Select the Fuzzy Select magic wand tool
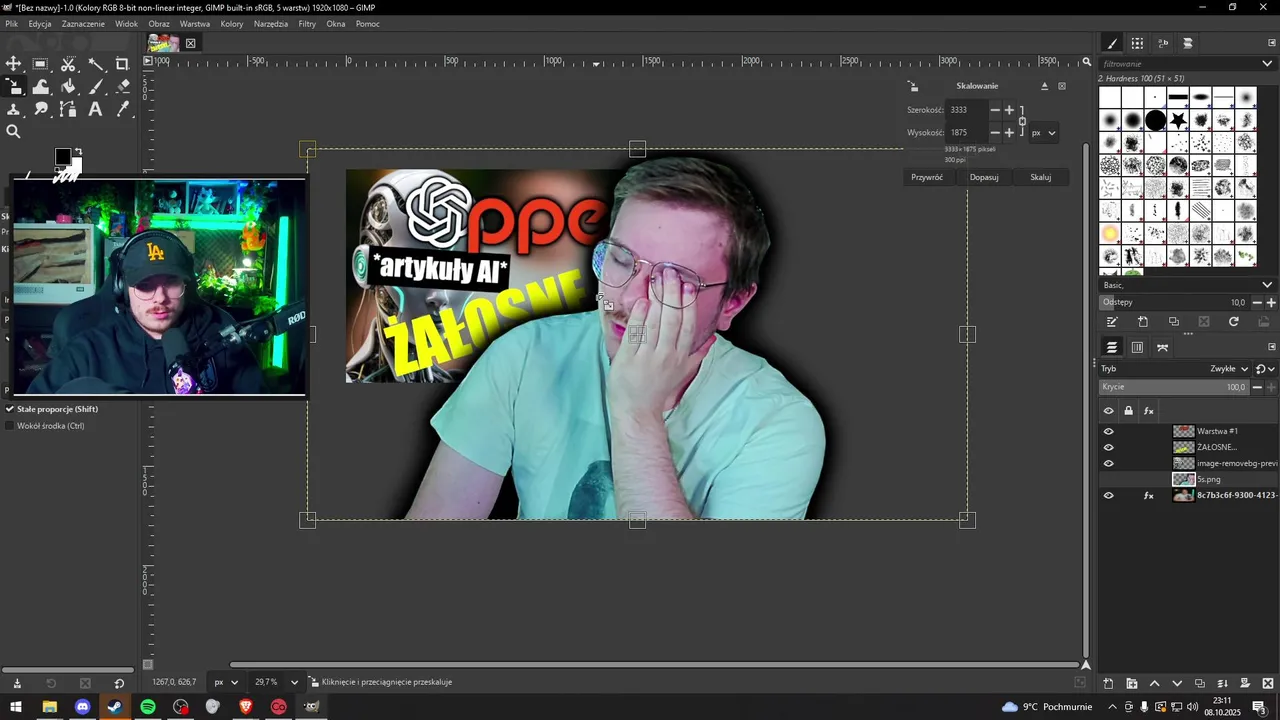Image resolution: width=1280 pixels, height=720 pixels. coord(96,64)
